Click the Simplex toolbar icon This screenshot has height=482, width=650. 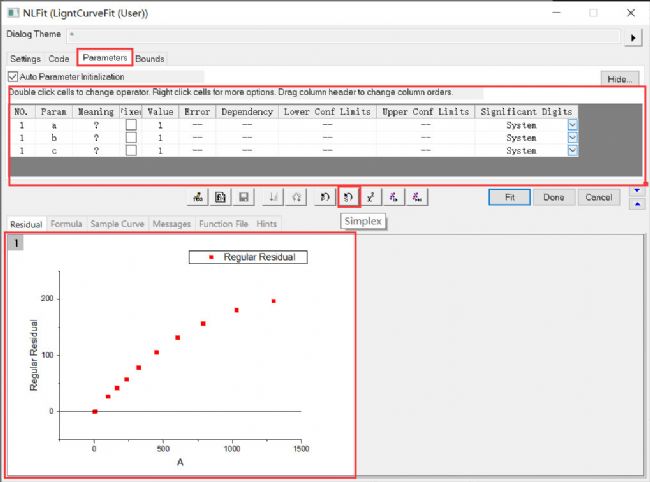click(x=348, y=197)
